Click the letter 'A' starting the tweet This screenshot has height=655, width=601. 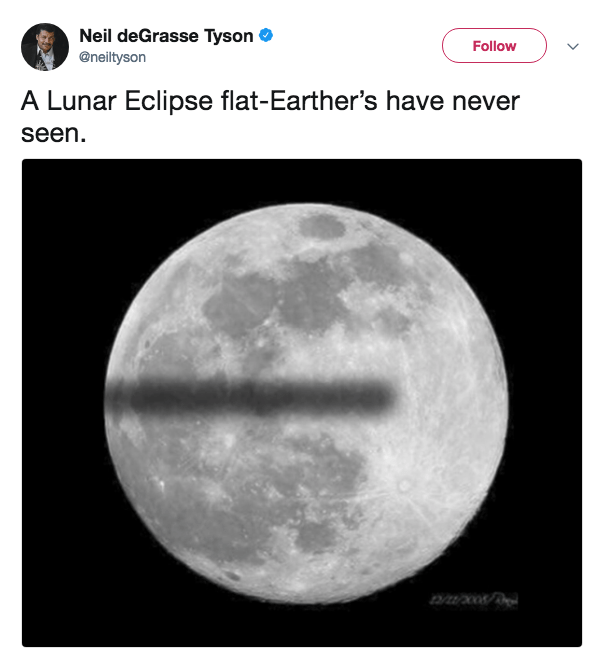click(x=31, y=102)
